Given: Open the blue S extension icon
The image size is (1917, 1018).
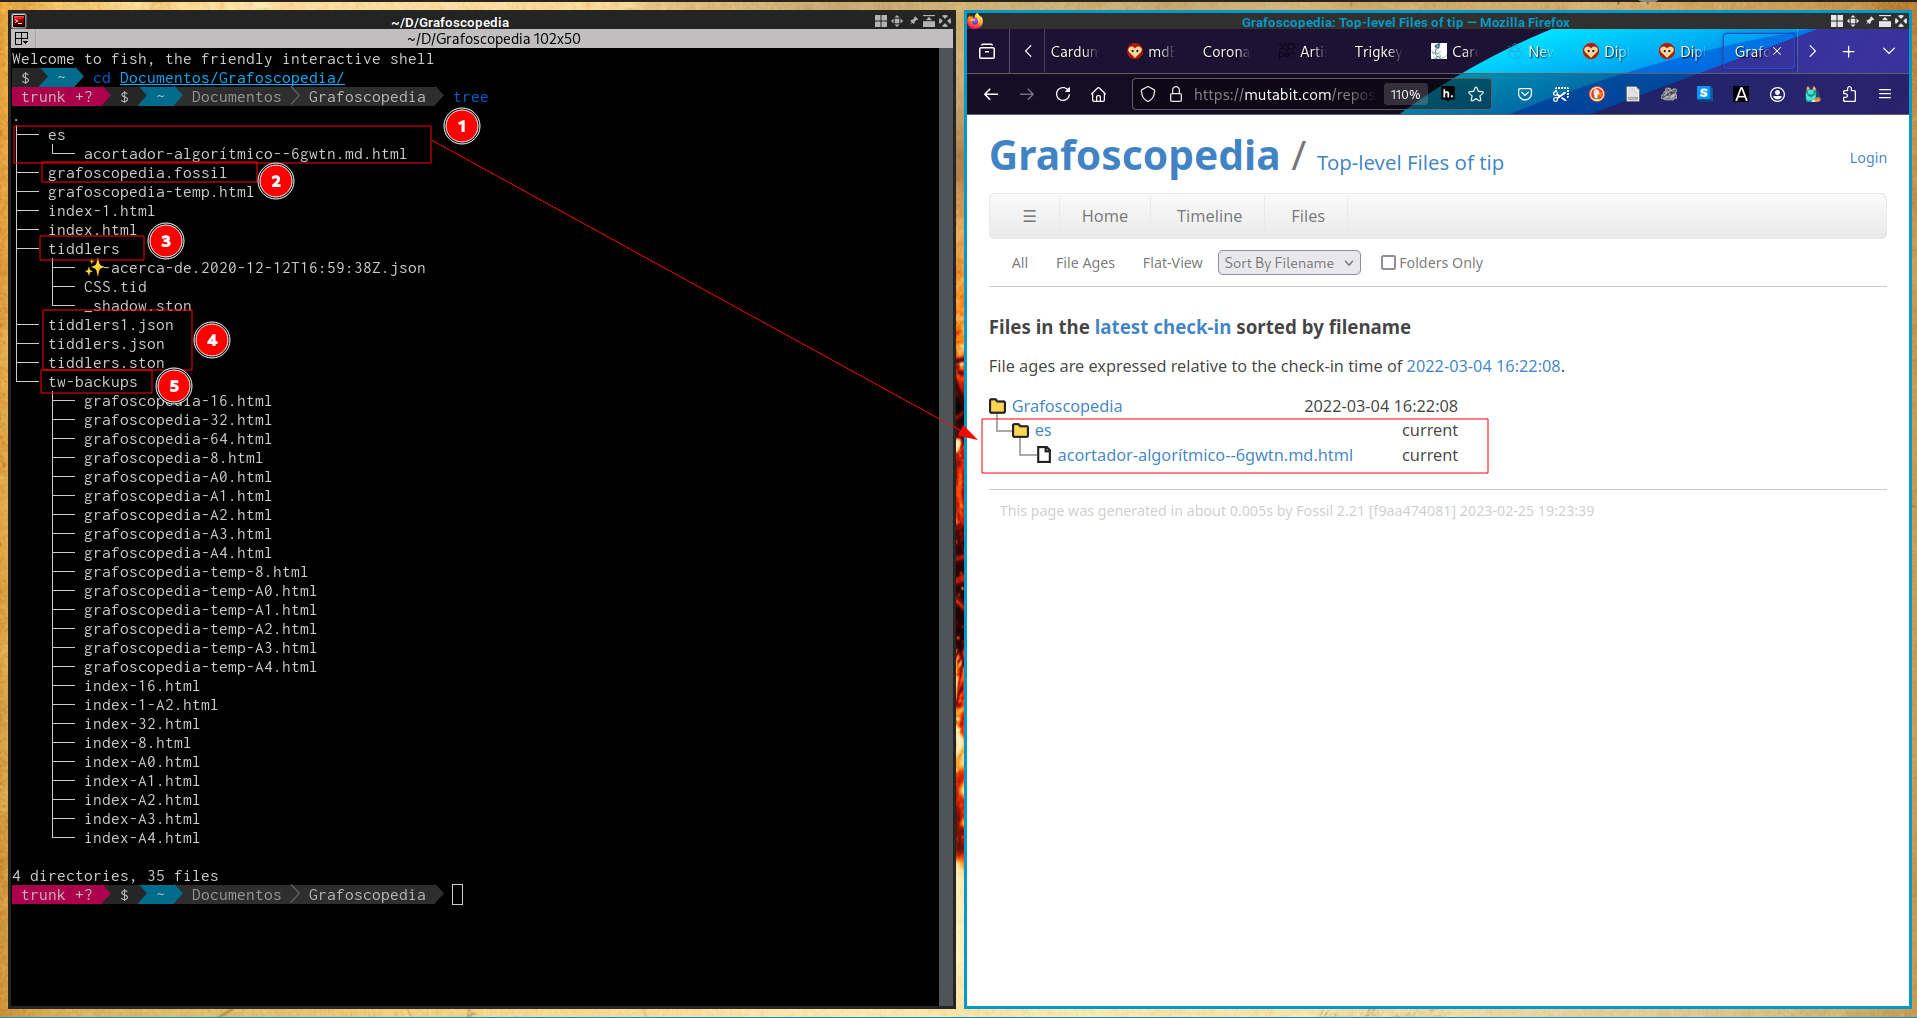Looking at the screenshot, I should coord(1705,94).
